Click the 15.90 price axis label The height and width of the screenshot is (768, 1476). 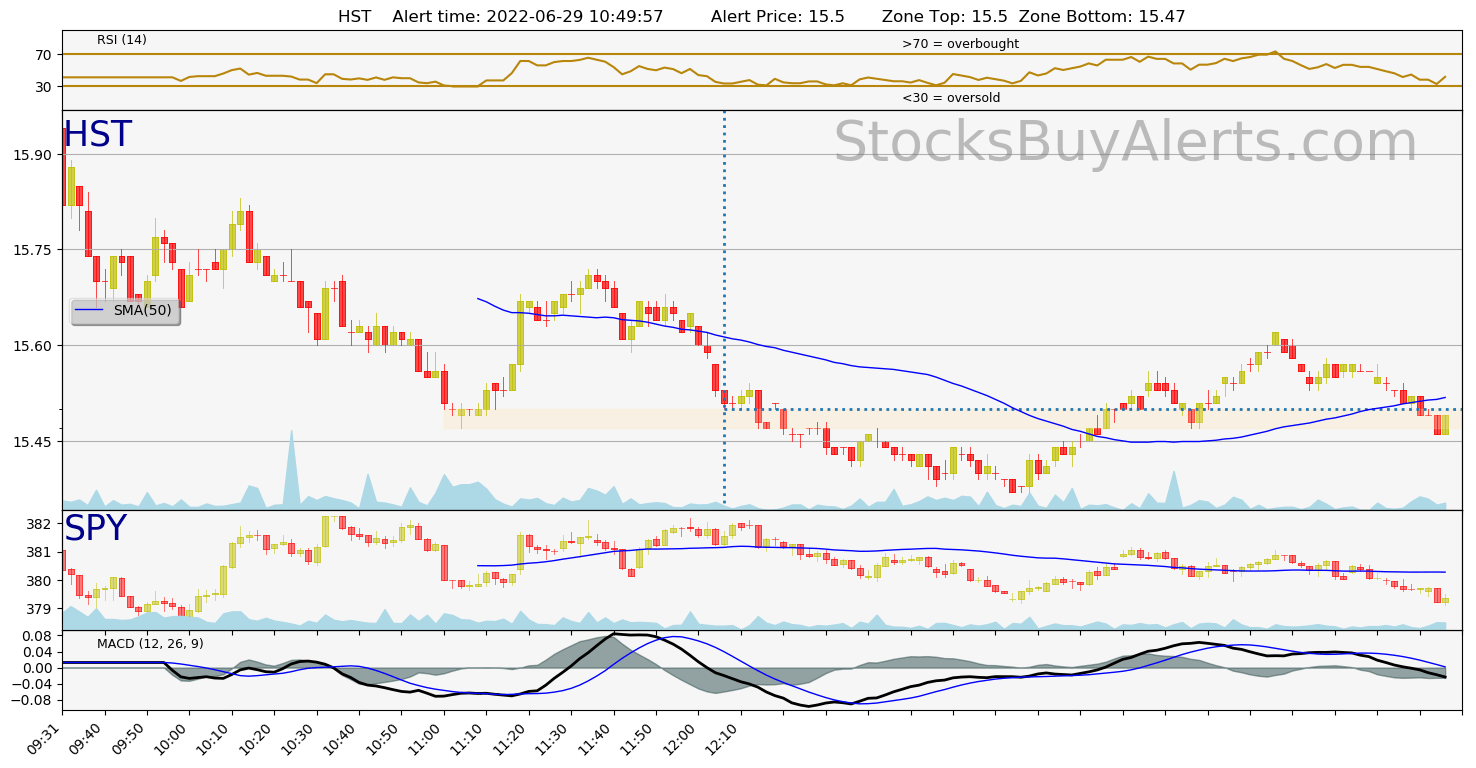point(34,155)
